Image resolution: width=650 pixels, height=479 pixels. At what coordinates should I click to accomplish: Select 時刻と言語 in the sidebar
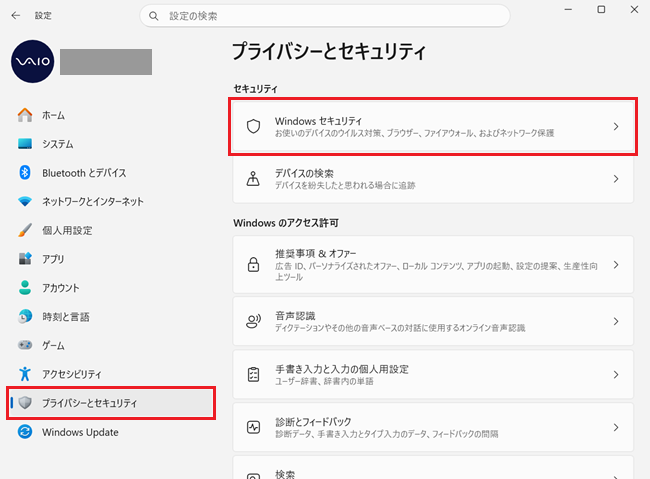(x=111, y=316)
